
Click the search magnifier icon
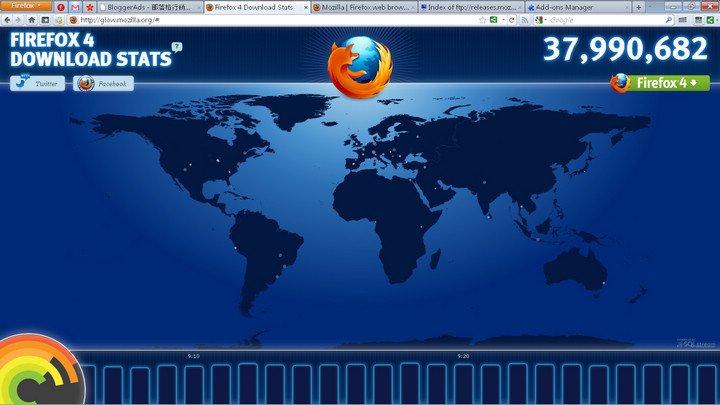pyautogui.click(x=669, y=20)
